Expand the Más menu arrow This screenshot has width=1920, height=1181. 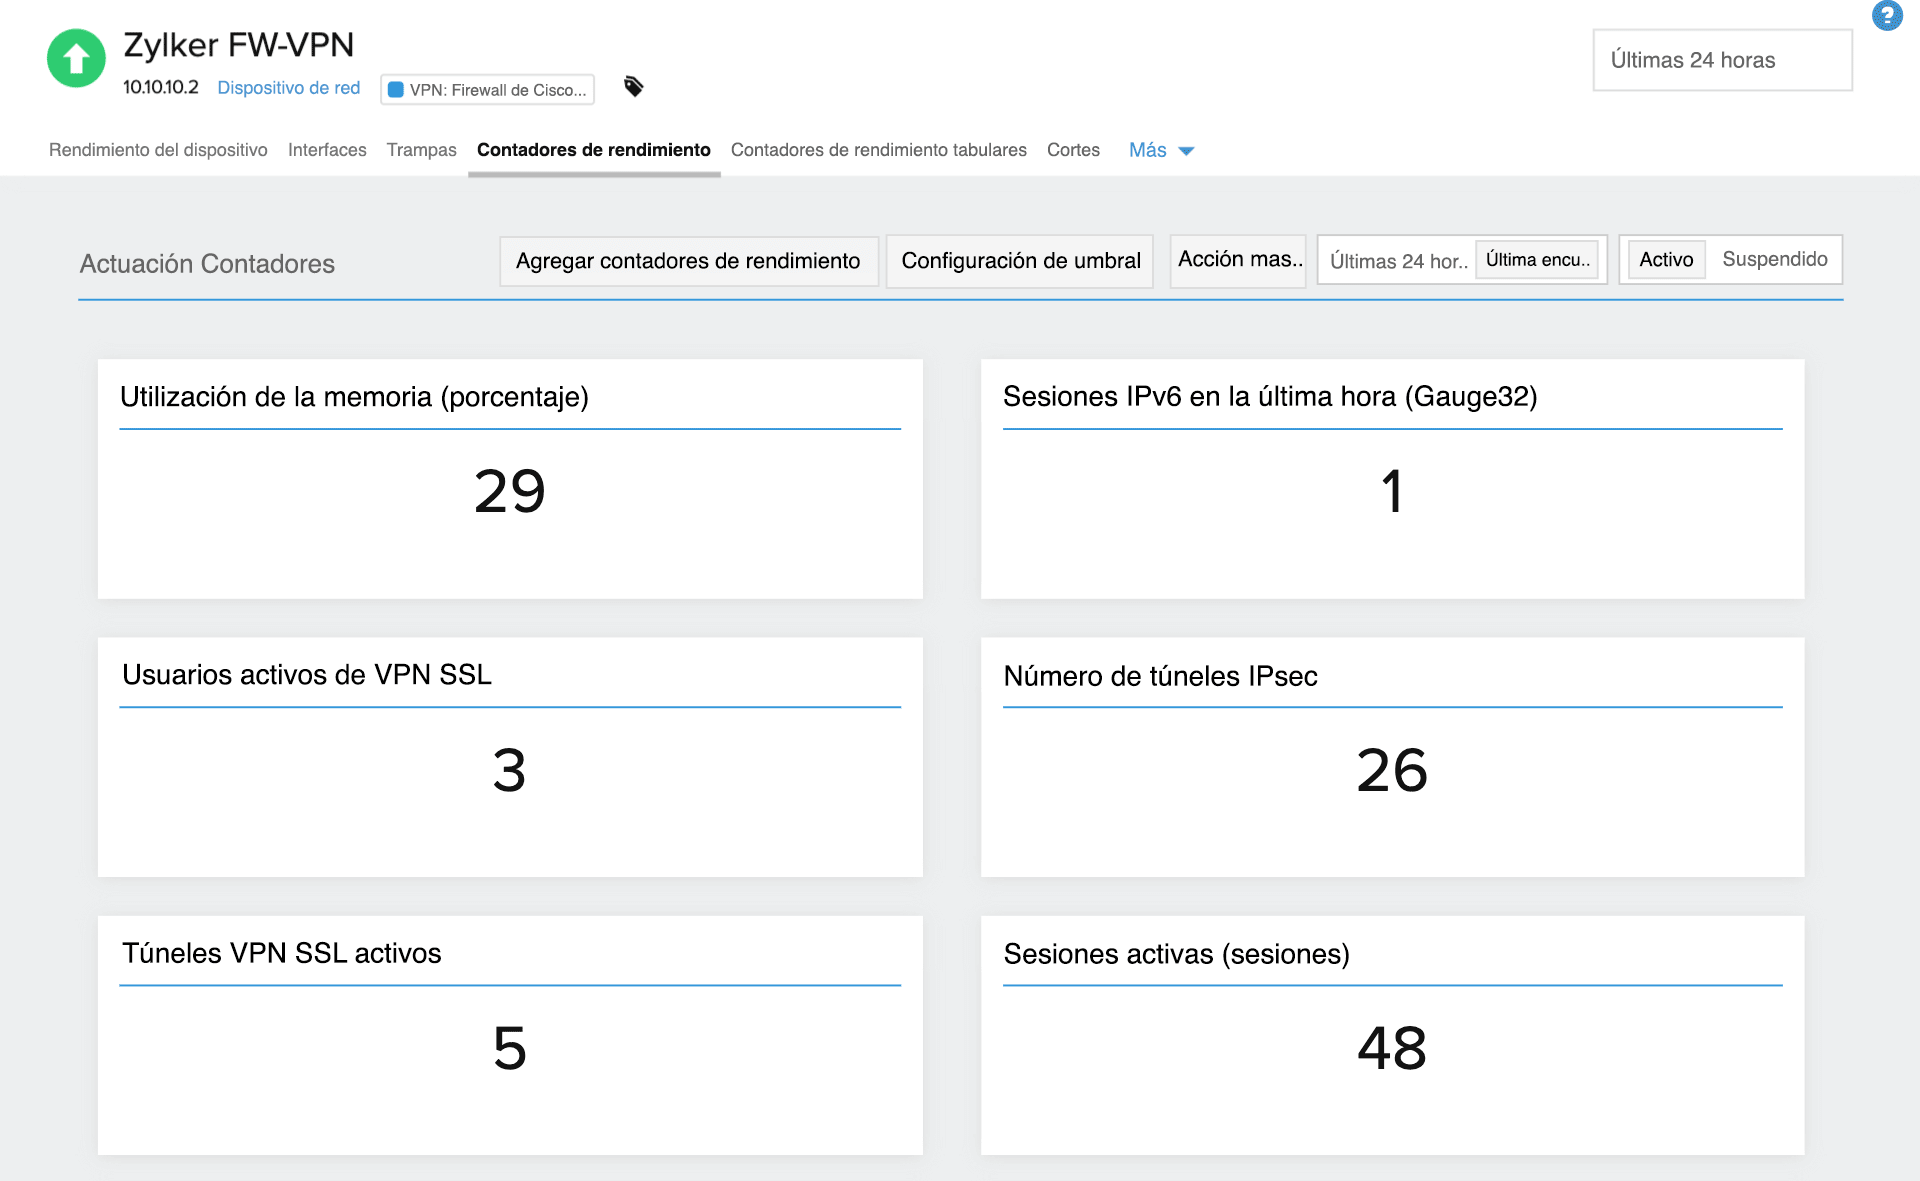(1186, 151)
